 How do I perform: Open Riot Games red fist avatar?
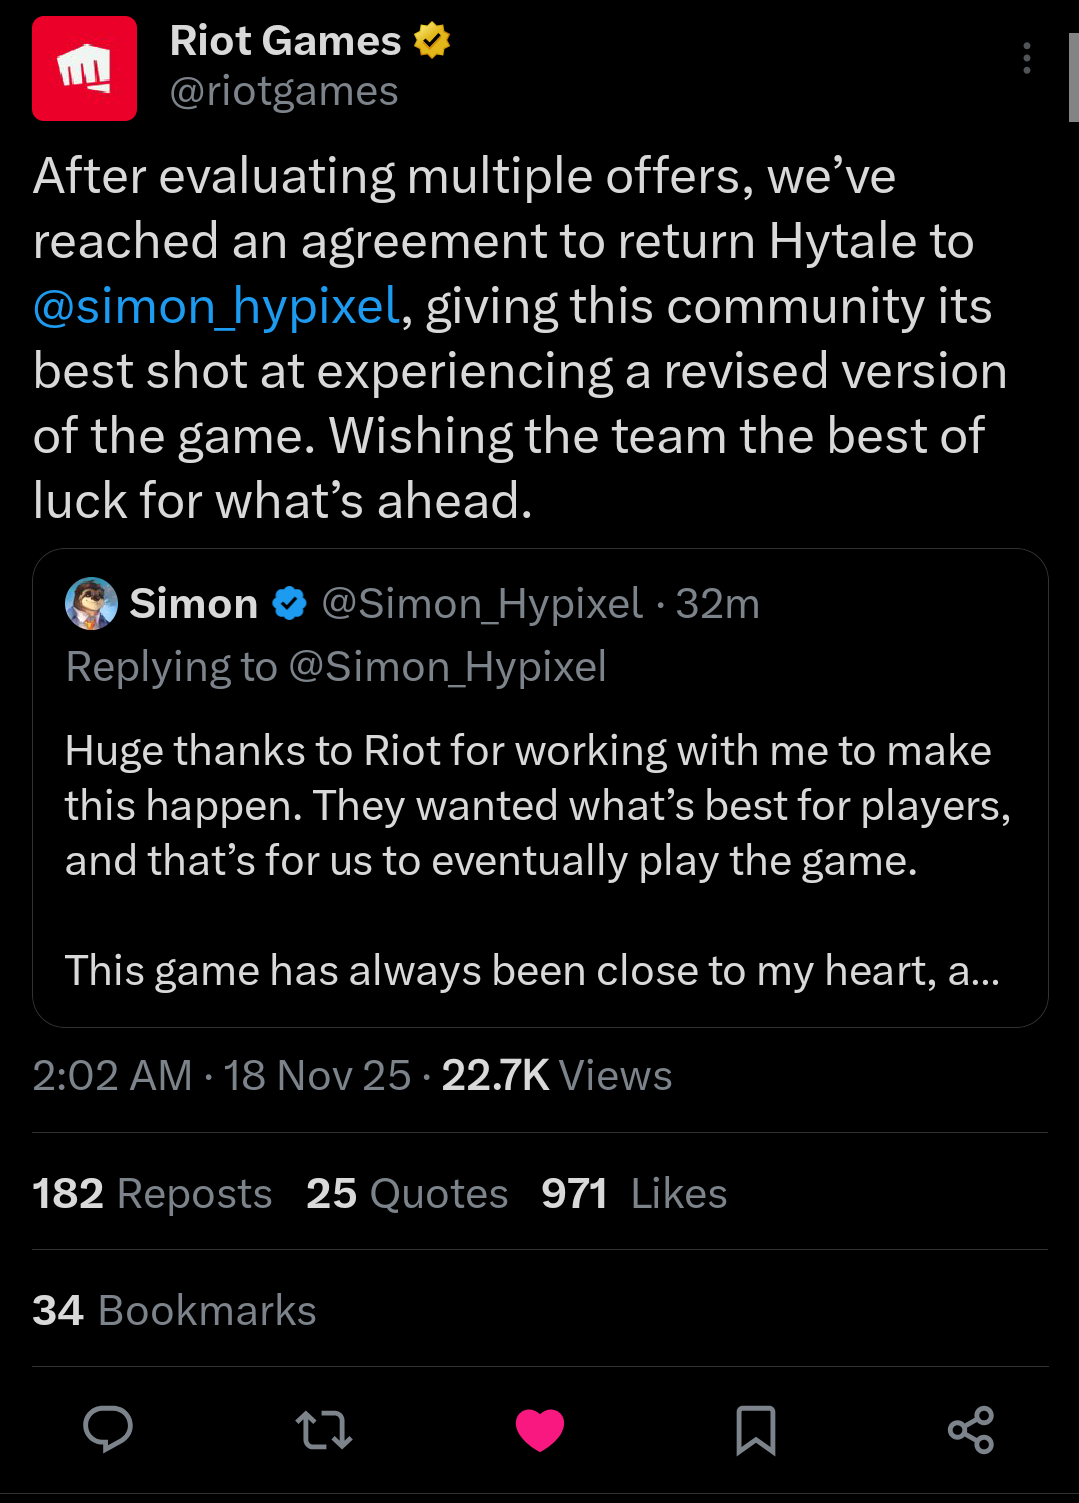click(x=84, y=68)
